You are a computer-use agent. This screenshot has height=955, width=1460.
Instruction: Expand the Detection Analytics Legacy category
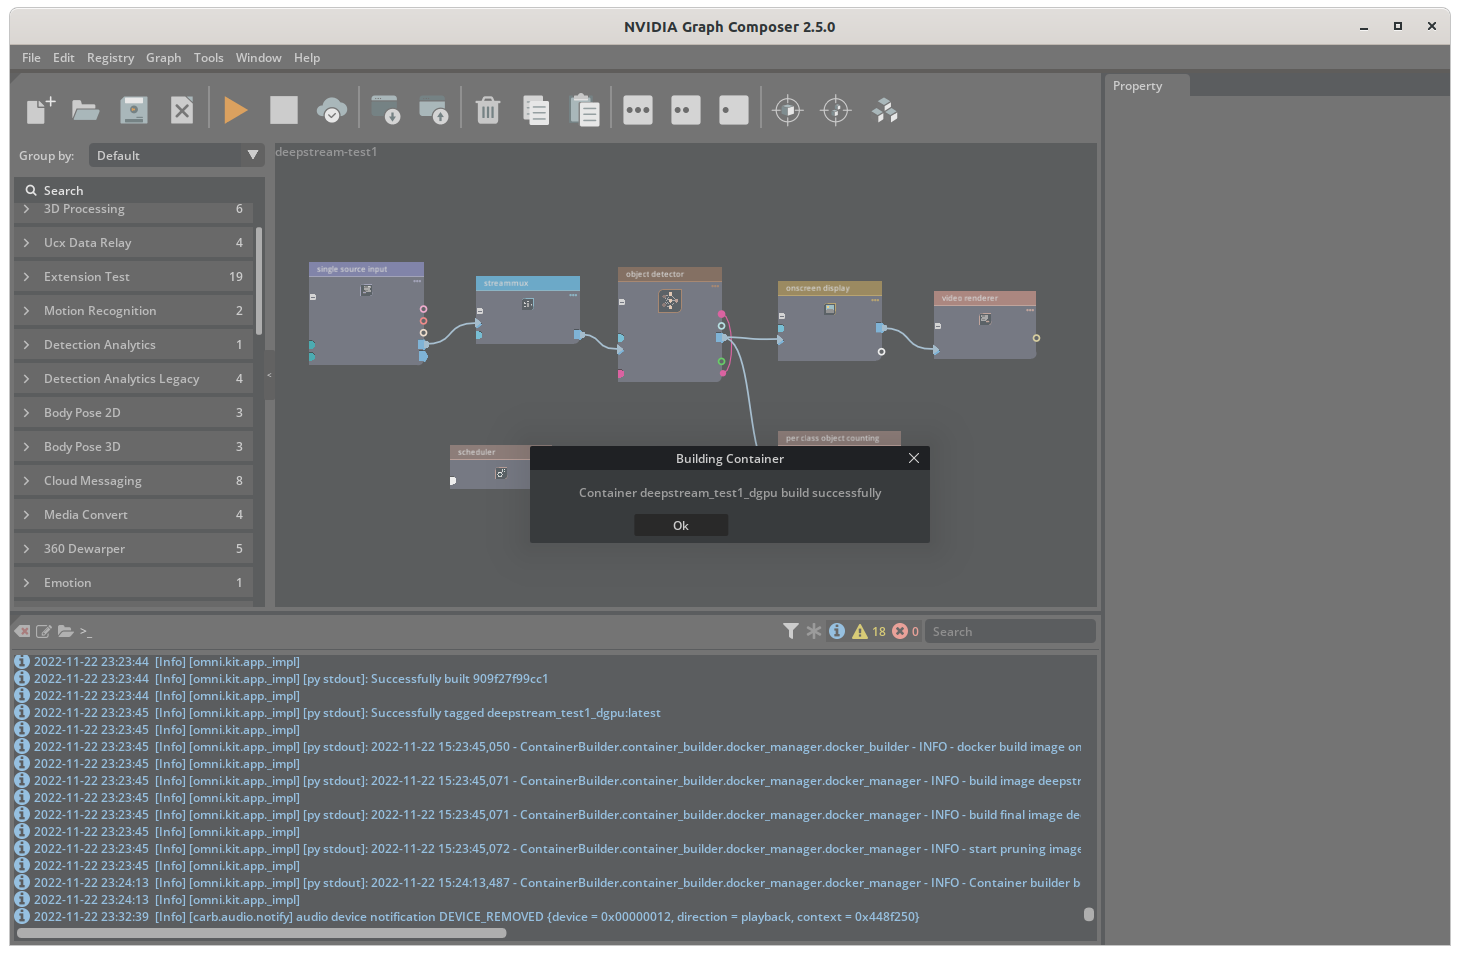pos(133,379)
